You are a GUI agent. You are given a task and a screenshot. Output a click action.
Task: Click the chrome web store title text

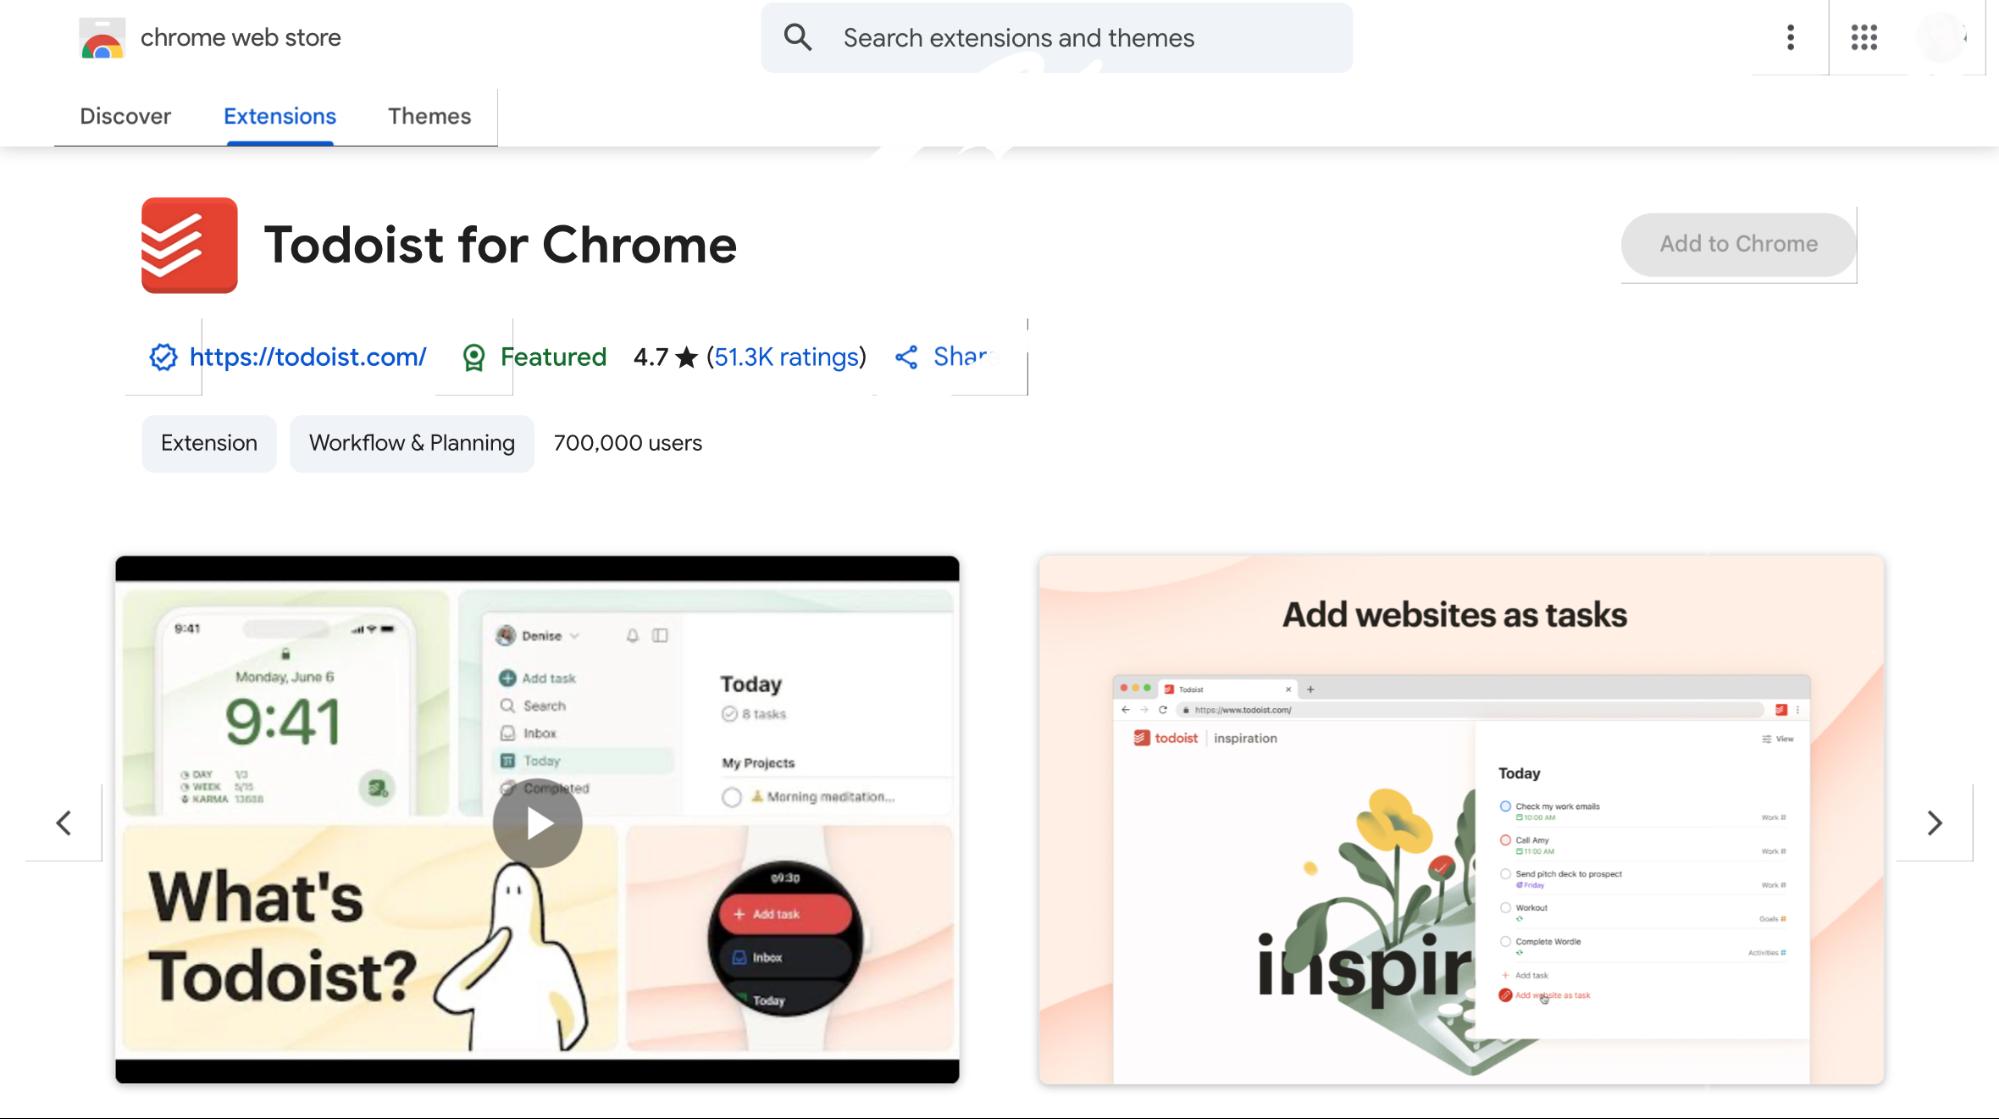click(241, 38)
